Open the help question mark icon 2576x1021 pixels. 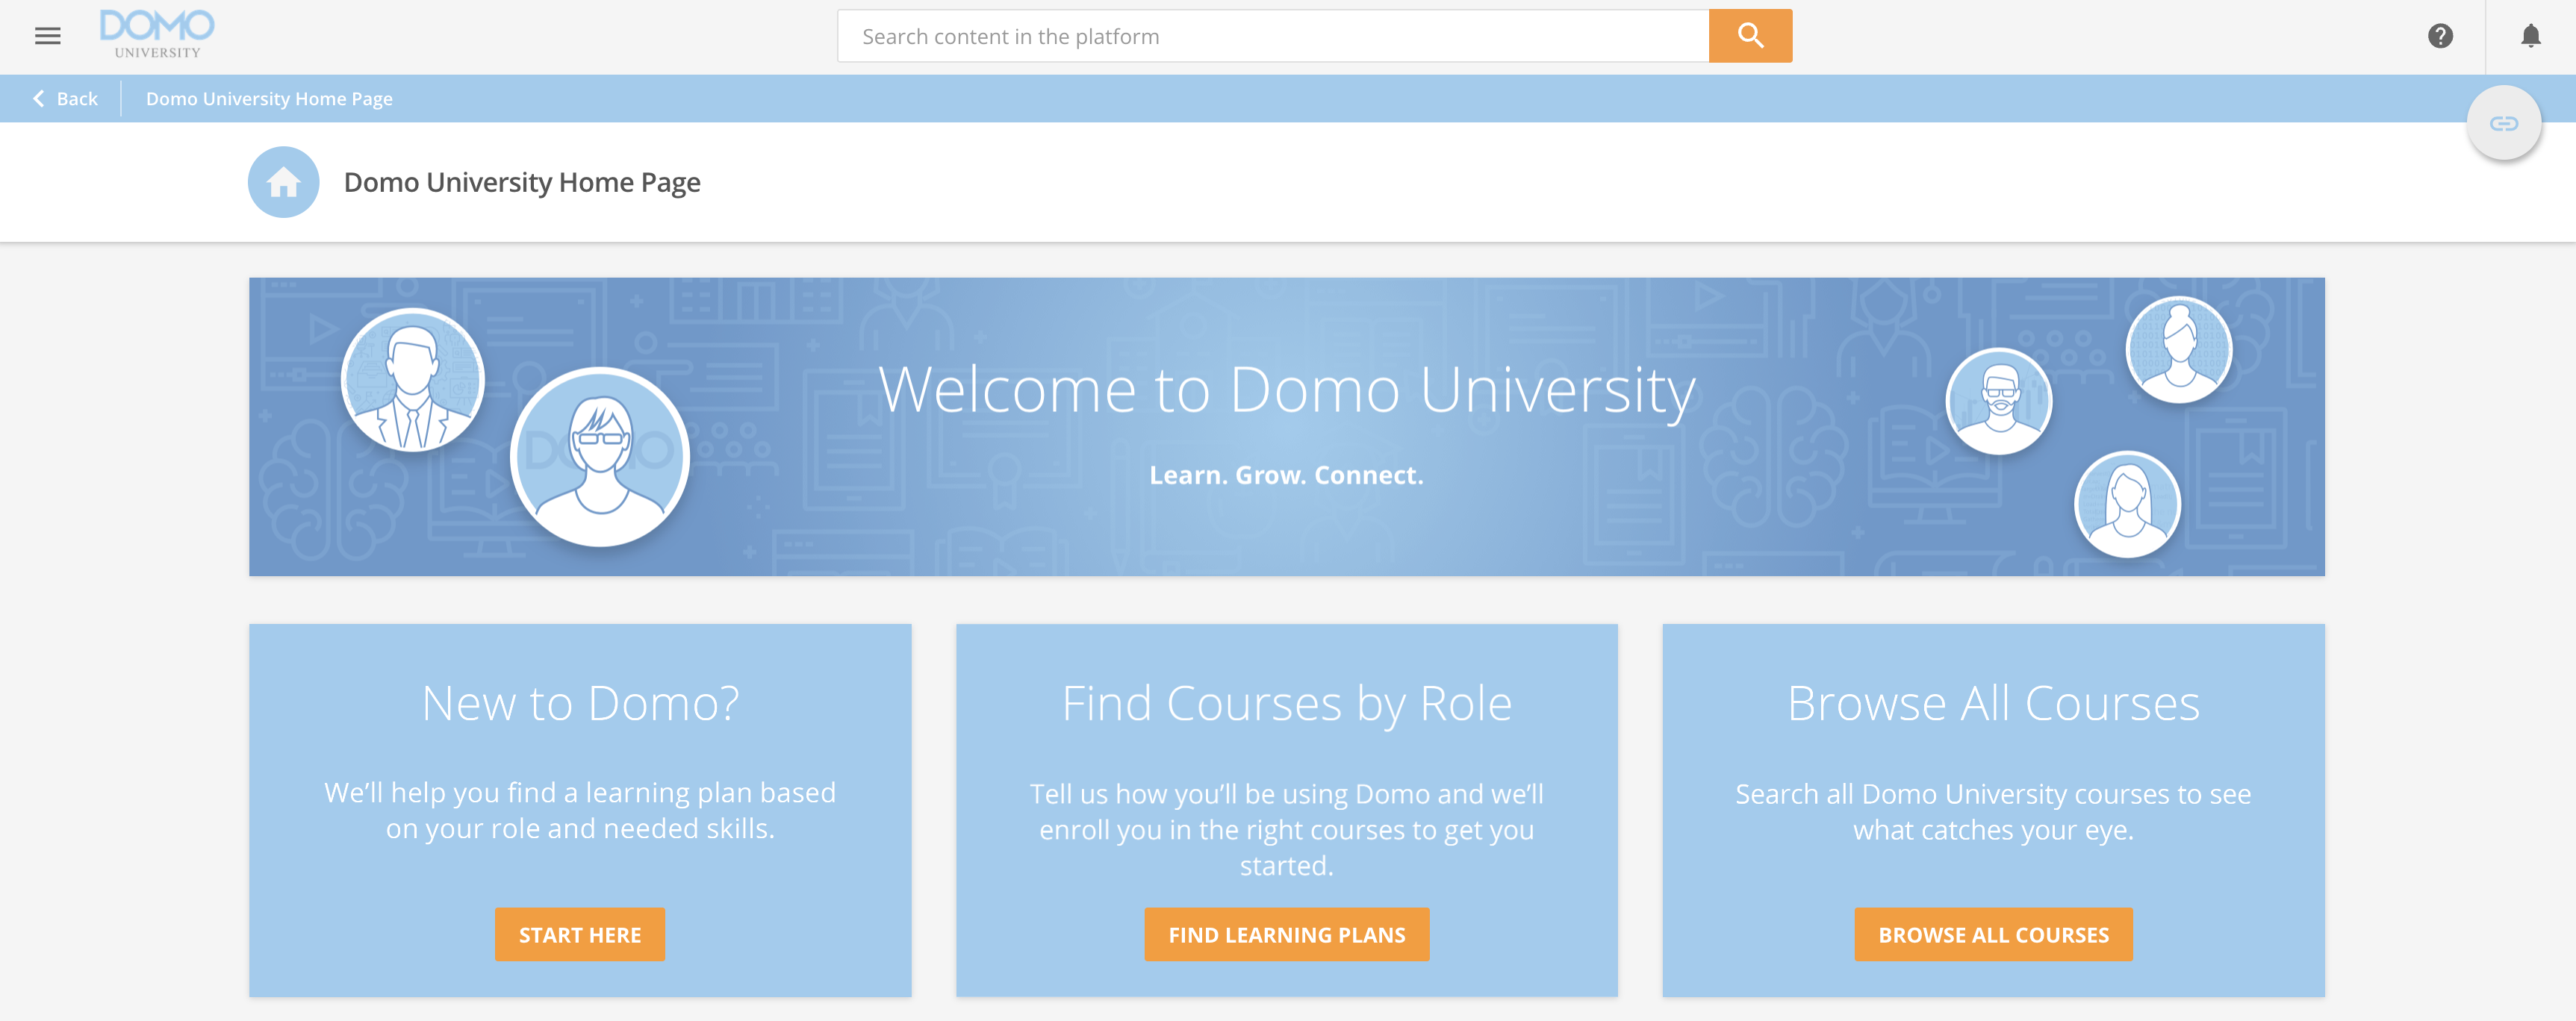[x=2440, y=36]
